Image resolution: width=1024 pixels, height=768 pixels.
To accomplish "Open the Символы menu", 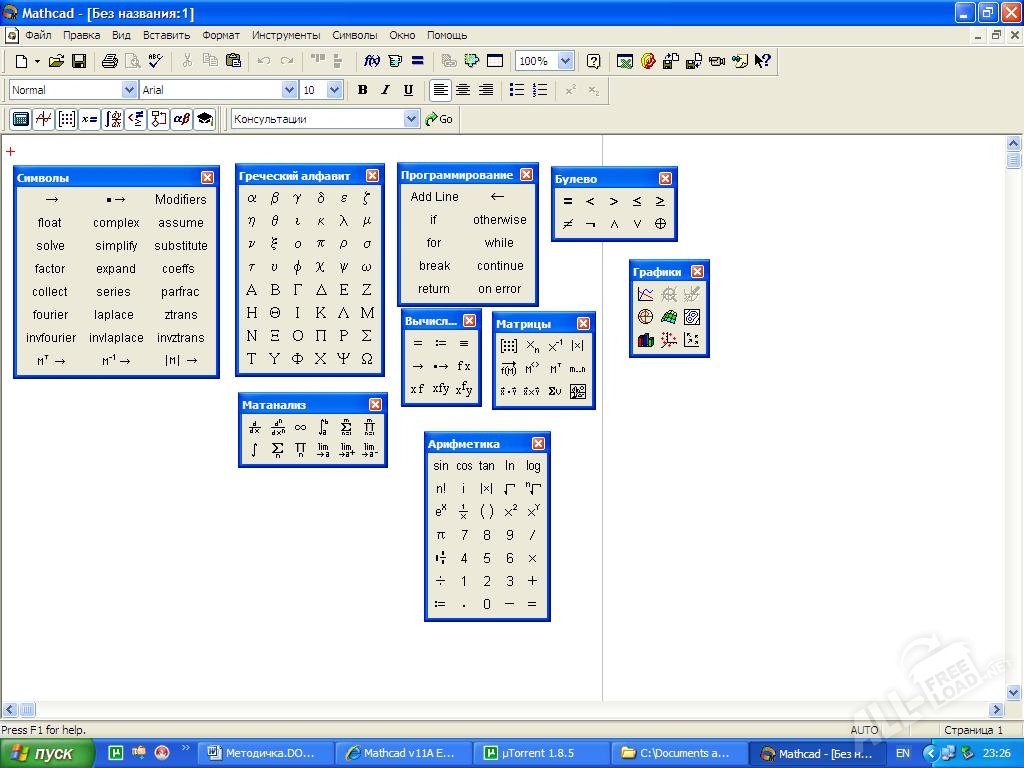I will (354, 35).
